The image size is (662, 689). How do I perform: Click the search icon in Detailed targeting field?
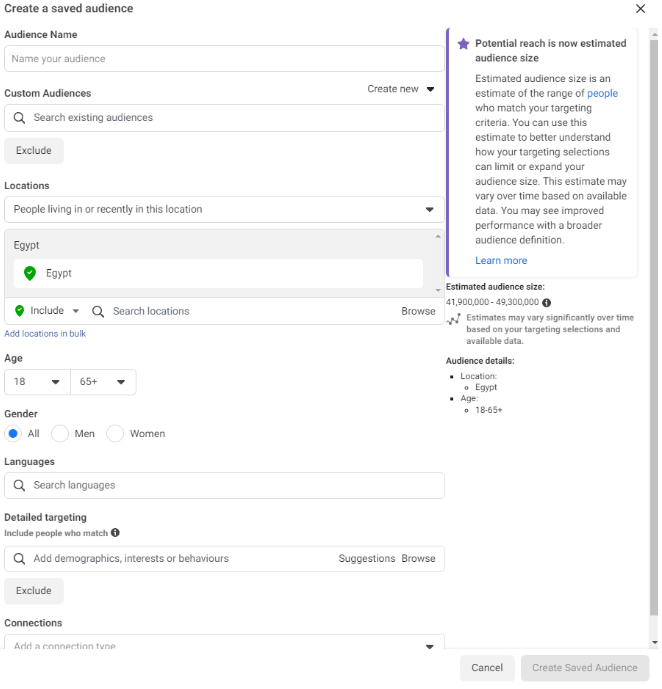click(x=19, y=559)
